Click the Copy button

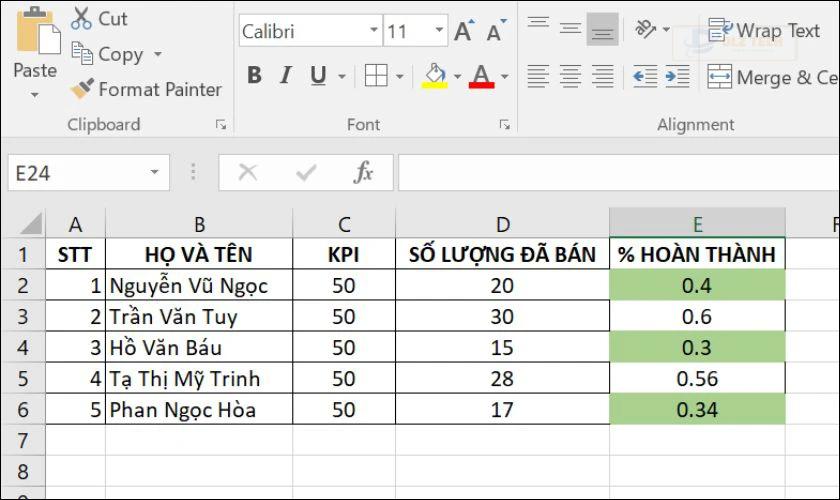[108, 54]
